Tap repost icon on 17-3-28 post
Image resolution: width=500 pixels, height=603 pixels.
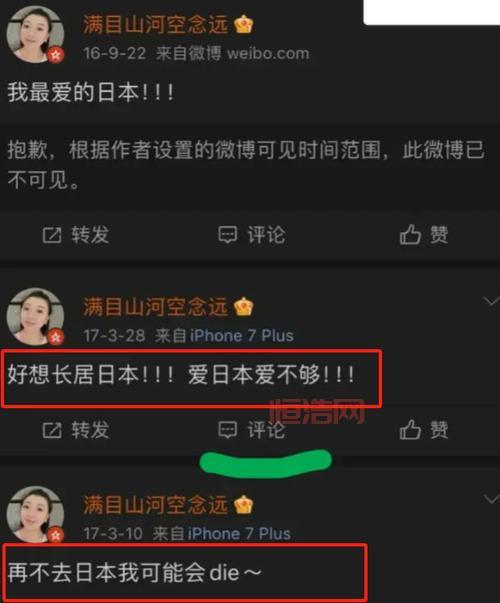pyautogui.click(x=52, y=430)
